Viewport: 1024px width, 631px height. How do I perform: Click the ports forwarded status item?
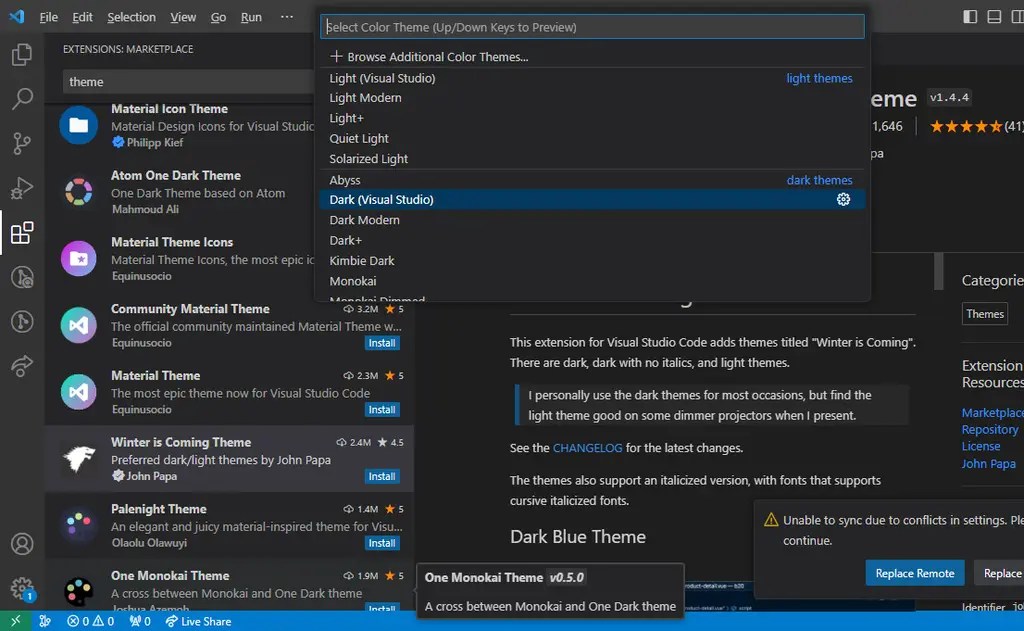point(140,621)
